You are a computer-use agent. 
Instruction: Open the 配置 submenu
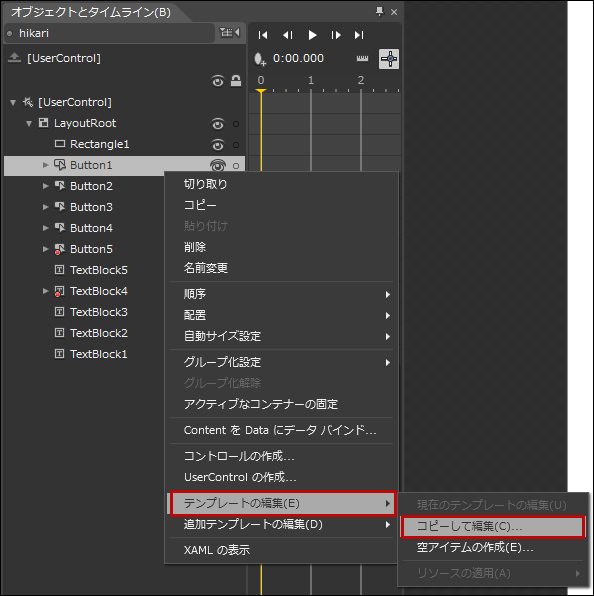coord(282,315)
